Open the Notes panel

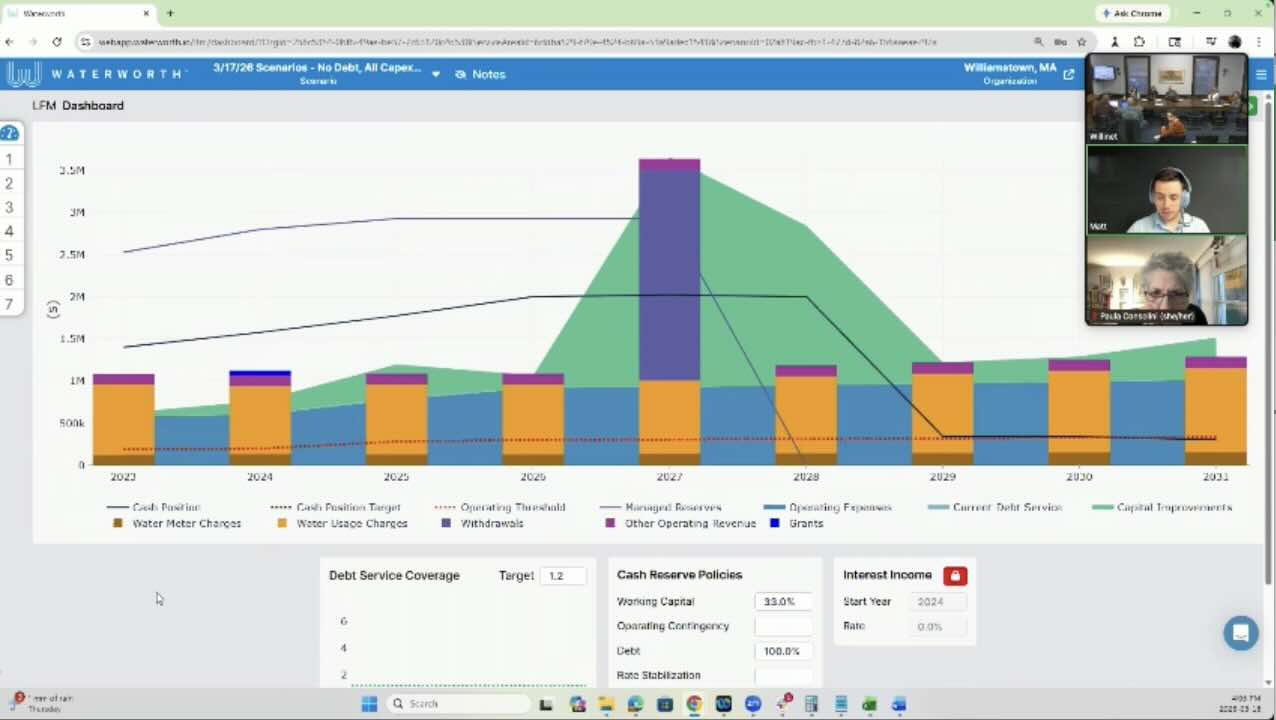click(x=480, y=74)
